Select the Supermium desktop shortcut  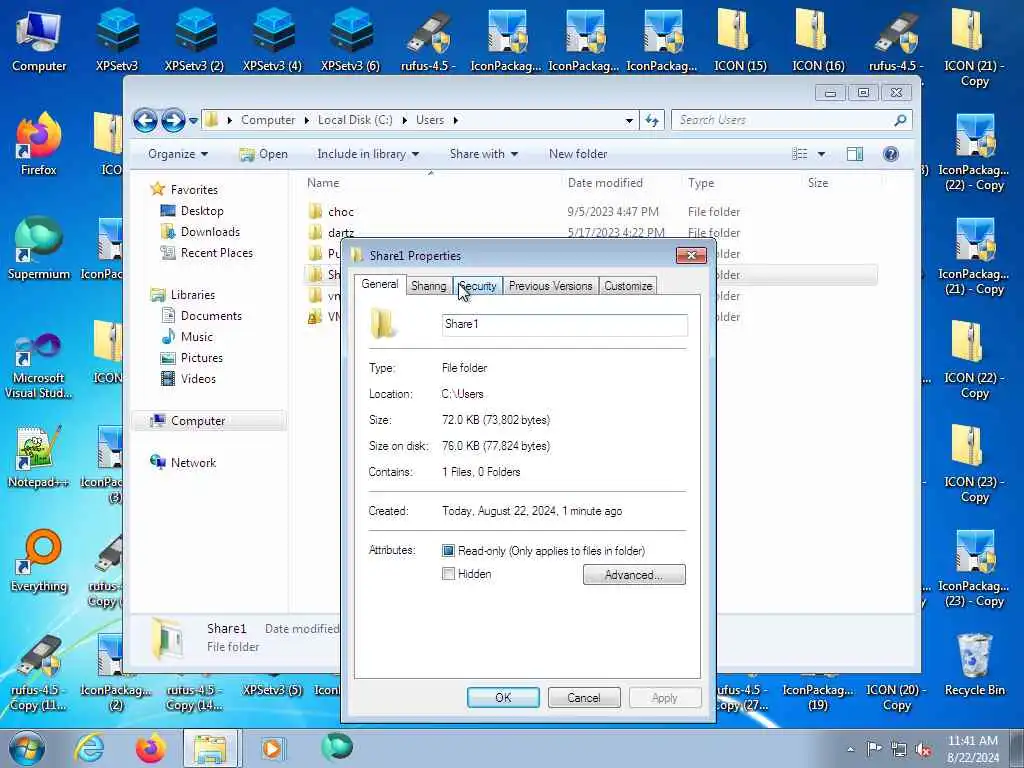click(39, 248)
